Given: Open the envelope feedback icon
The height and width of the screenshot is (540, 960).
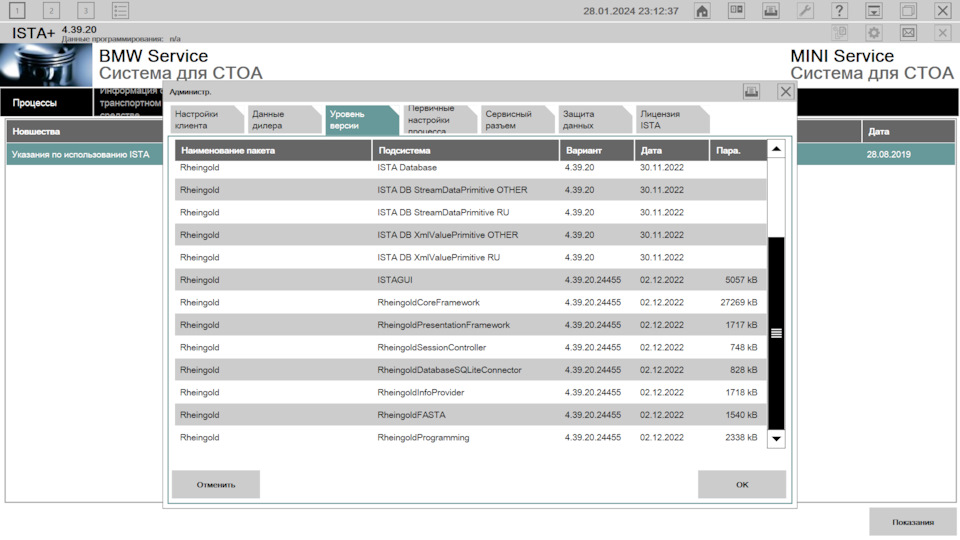Looking at the screenshot, I should (908, 32).
